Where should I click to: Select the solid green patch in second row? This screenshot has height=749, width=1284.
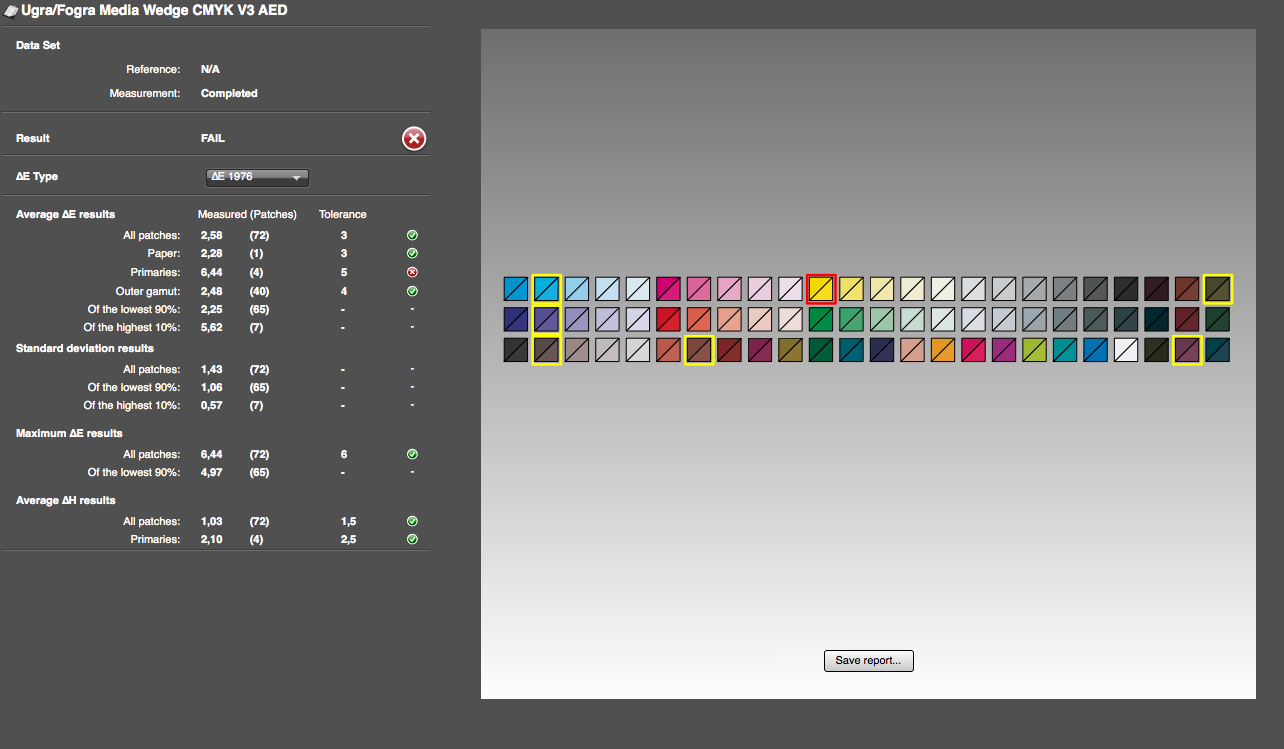(821, 319)
